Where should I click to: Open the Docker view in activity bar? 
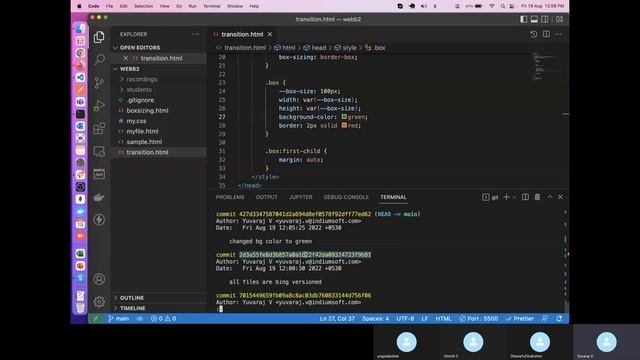click(x=99, y=198)
